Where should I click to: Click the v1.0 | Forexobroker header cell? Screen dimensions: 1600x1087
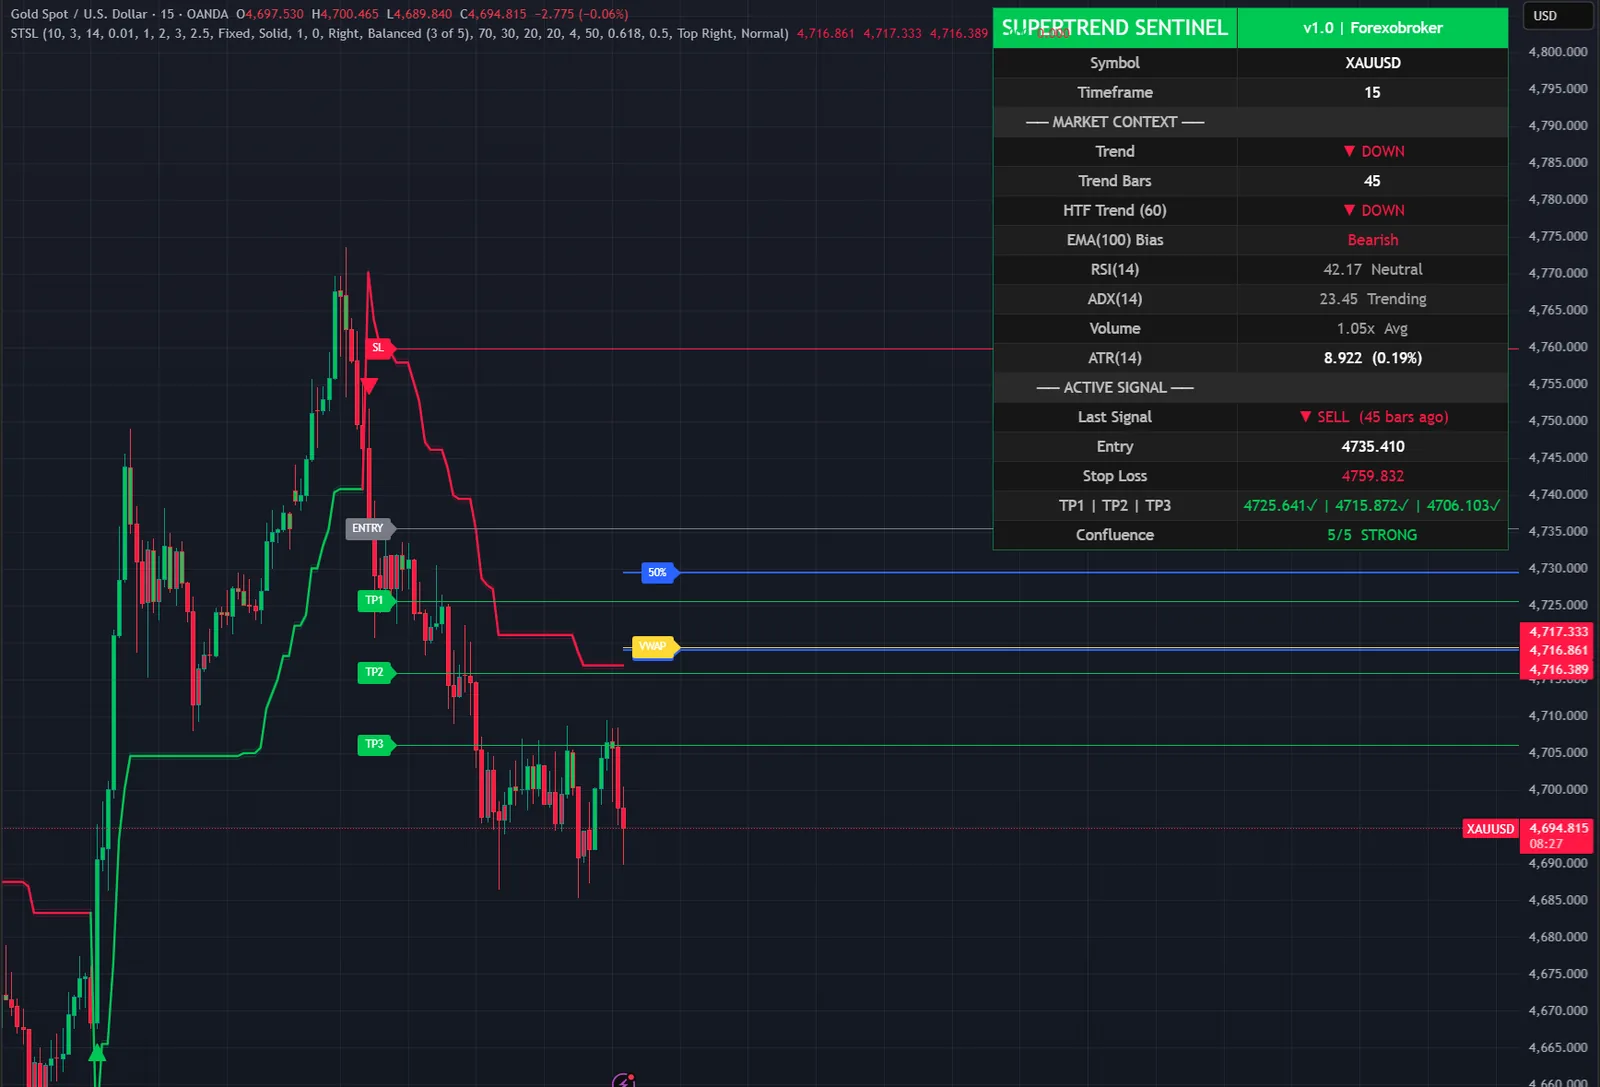(x=1372, y=28)
